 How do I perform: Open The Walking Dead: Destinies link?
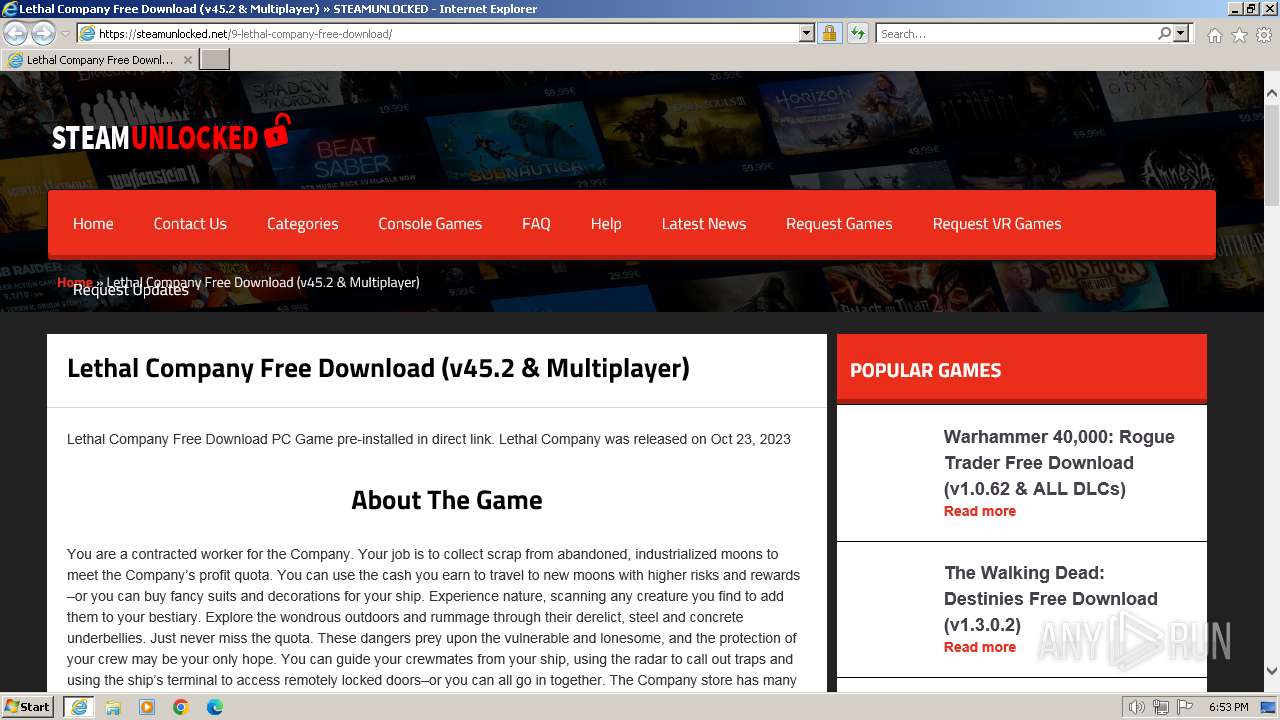point(1051,599)
